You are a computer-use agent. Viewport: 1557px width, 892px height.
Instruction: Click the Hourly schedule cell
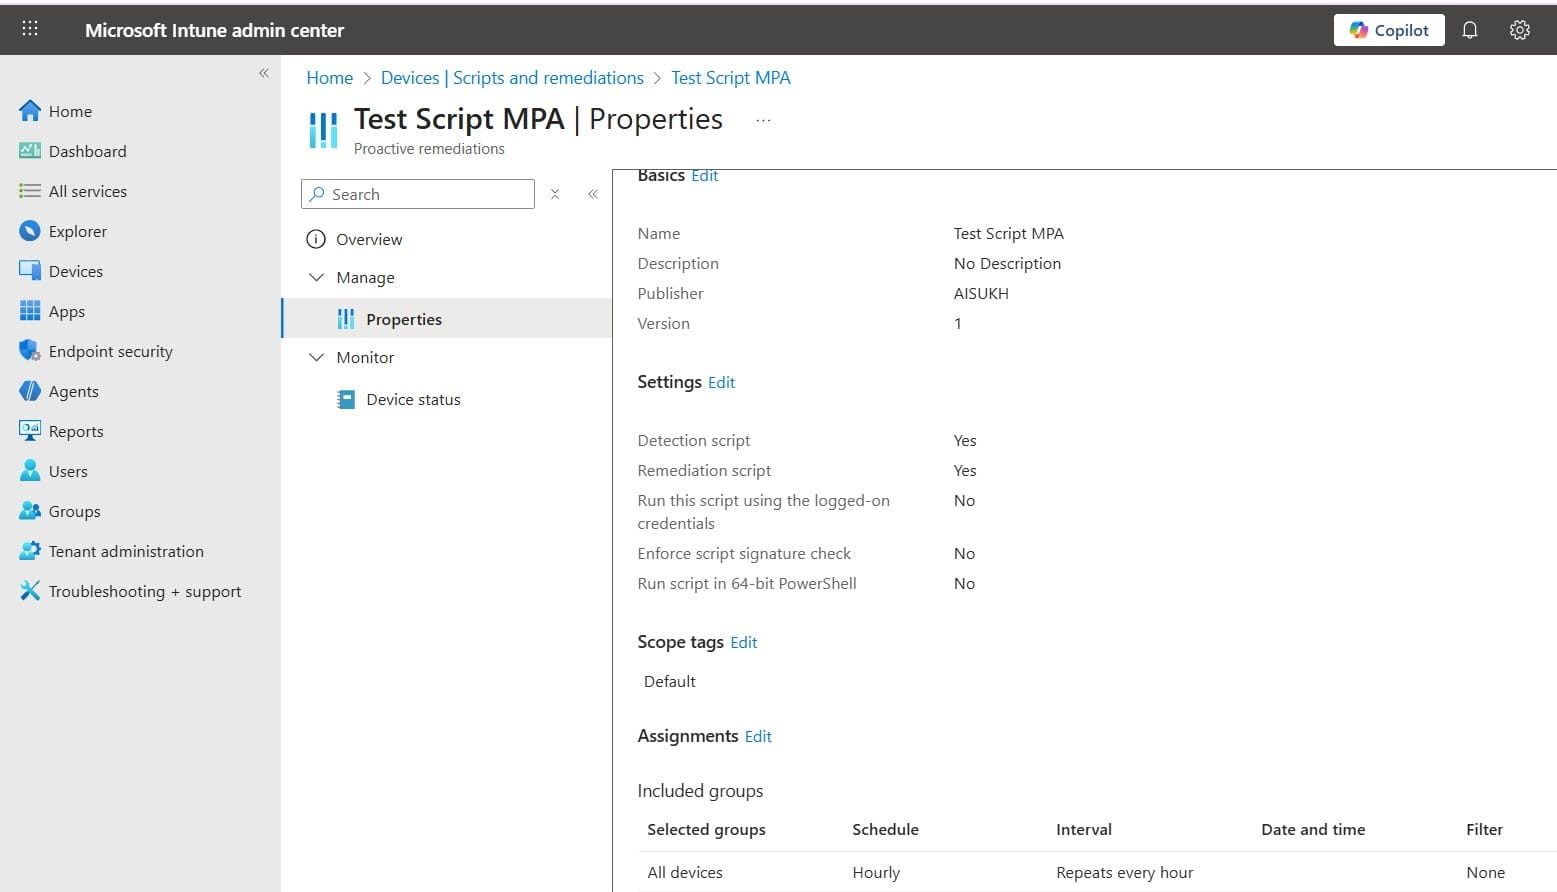pos(876,872)
